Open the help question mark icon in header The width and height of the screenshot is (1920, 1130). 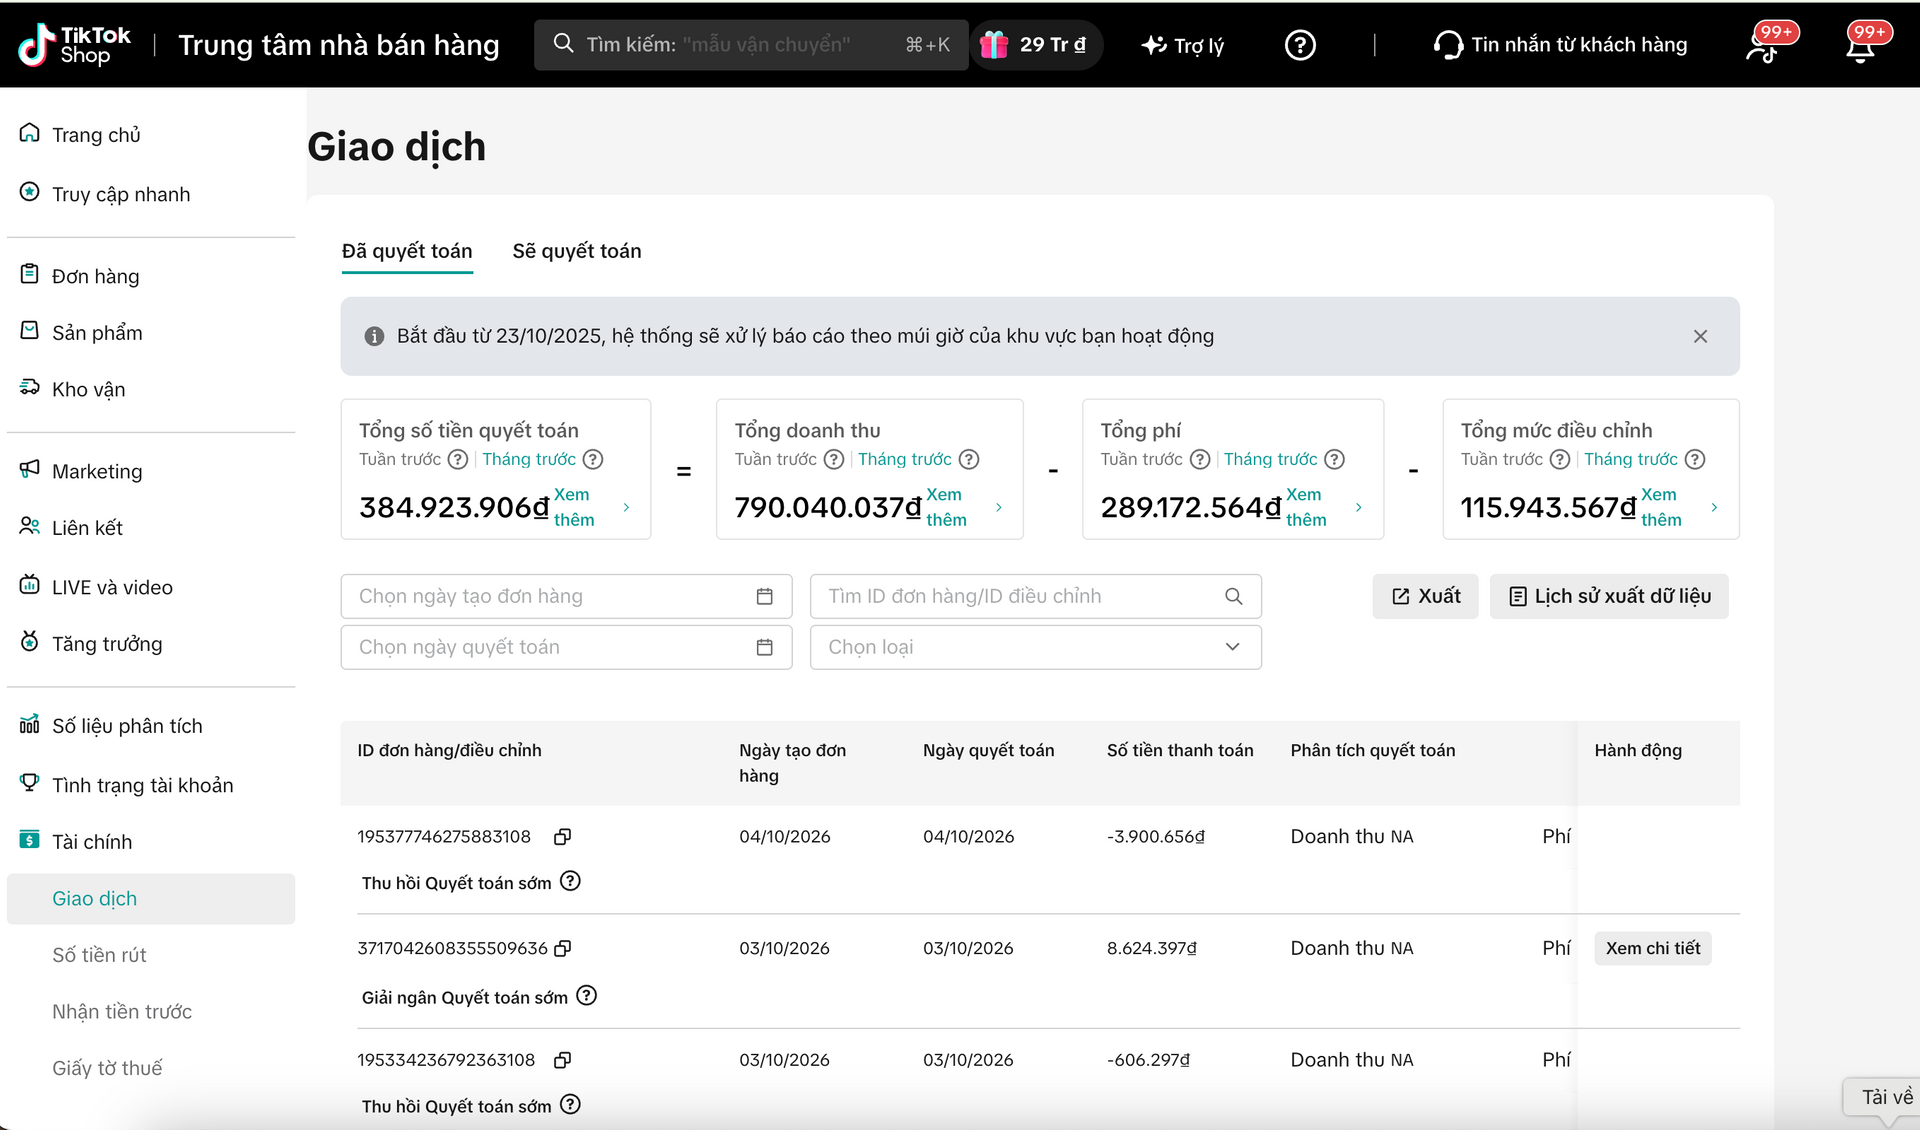point(1299,45)
